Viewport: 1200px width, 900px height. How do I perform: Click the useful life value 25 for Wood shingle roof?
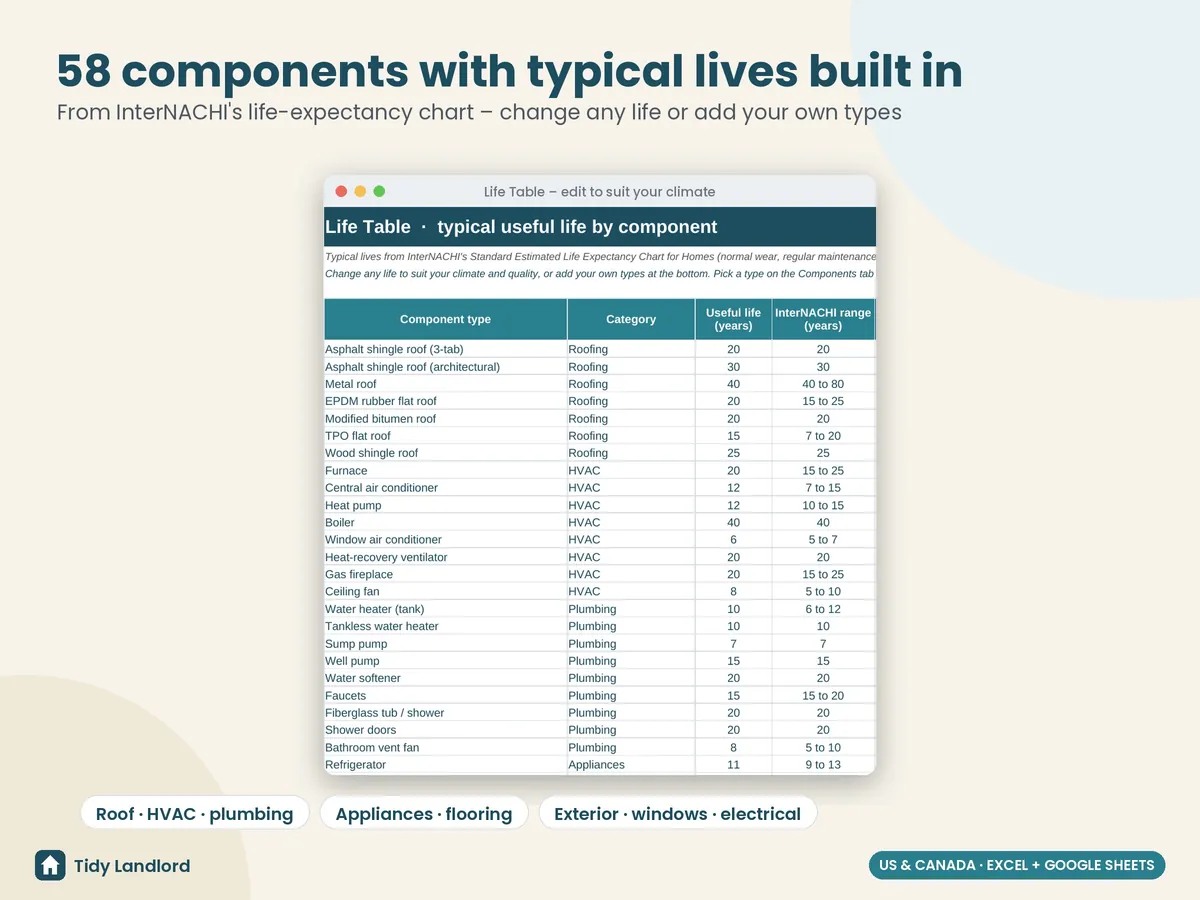click(733, 453)
